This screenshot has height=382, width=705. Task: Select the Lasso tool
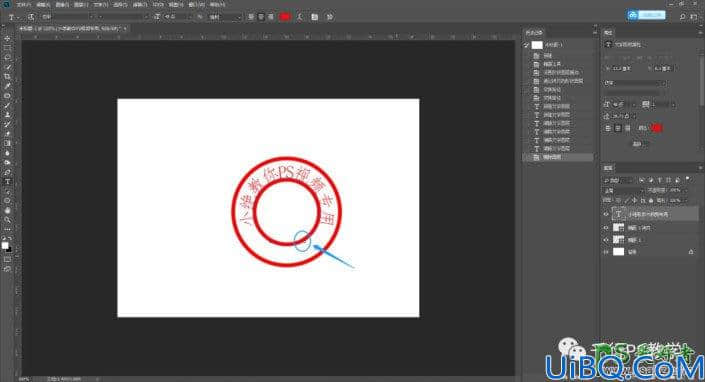[7, 58]
